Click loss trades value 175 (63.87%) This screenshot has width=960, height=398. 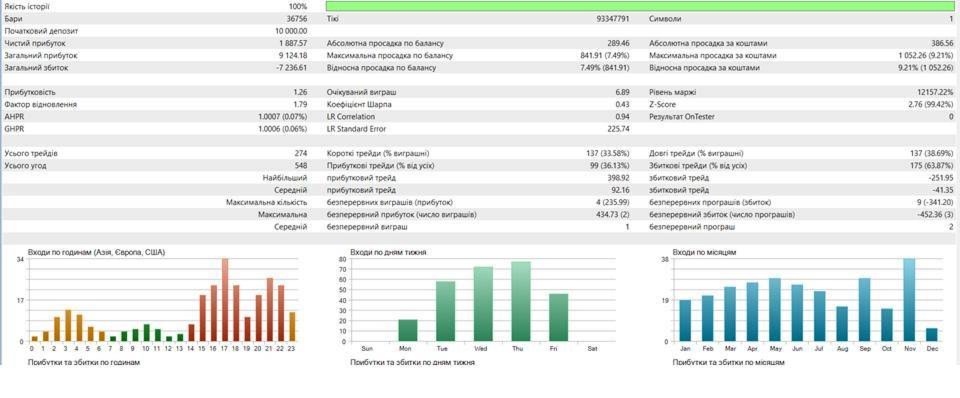(932, 165)
